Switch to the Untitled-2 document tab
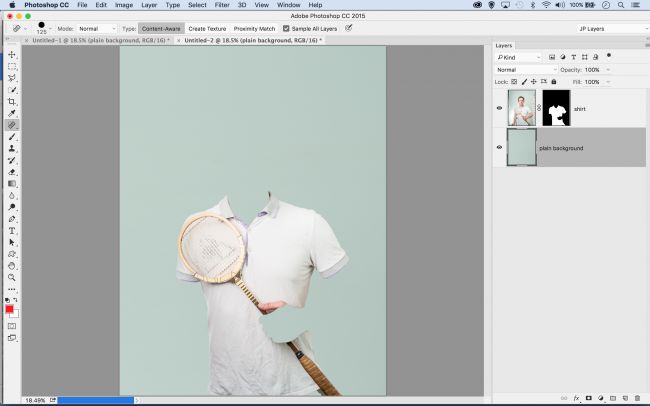 253,40
